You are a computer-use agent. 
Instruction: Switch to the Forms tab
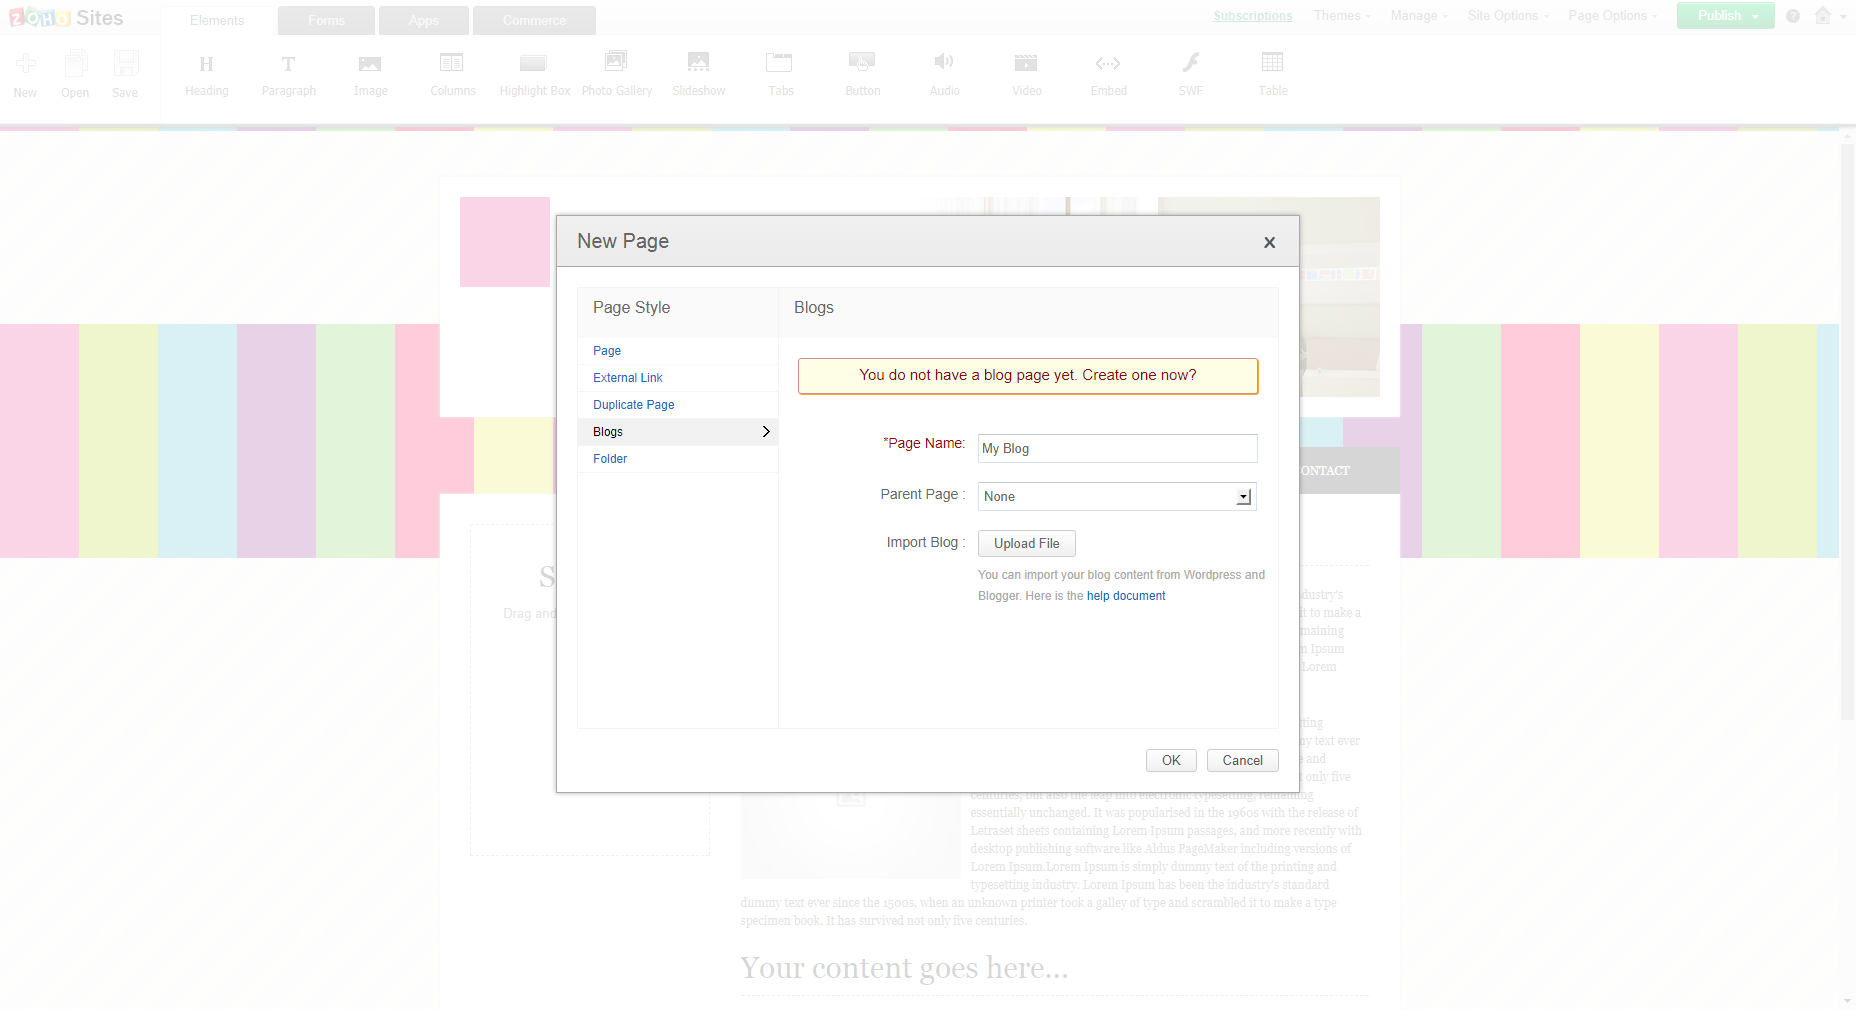tap(326, 20)
